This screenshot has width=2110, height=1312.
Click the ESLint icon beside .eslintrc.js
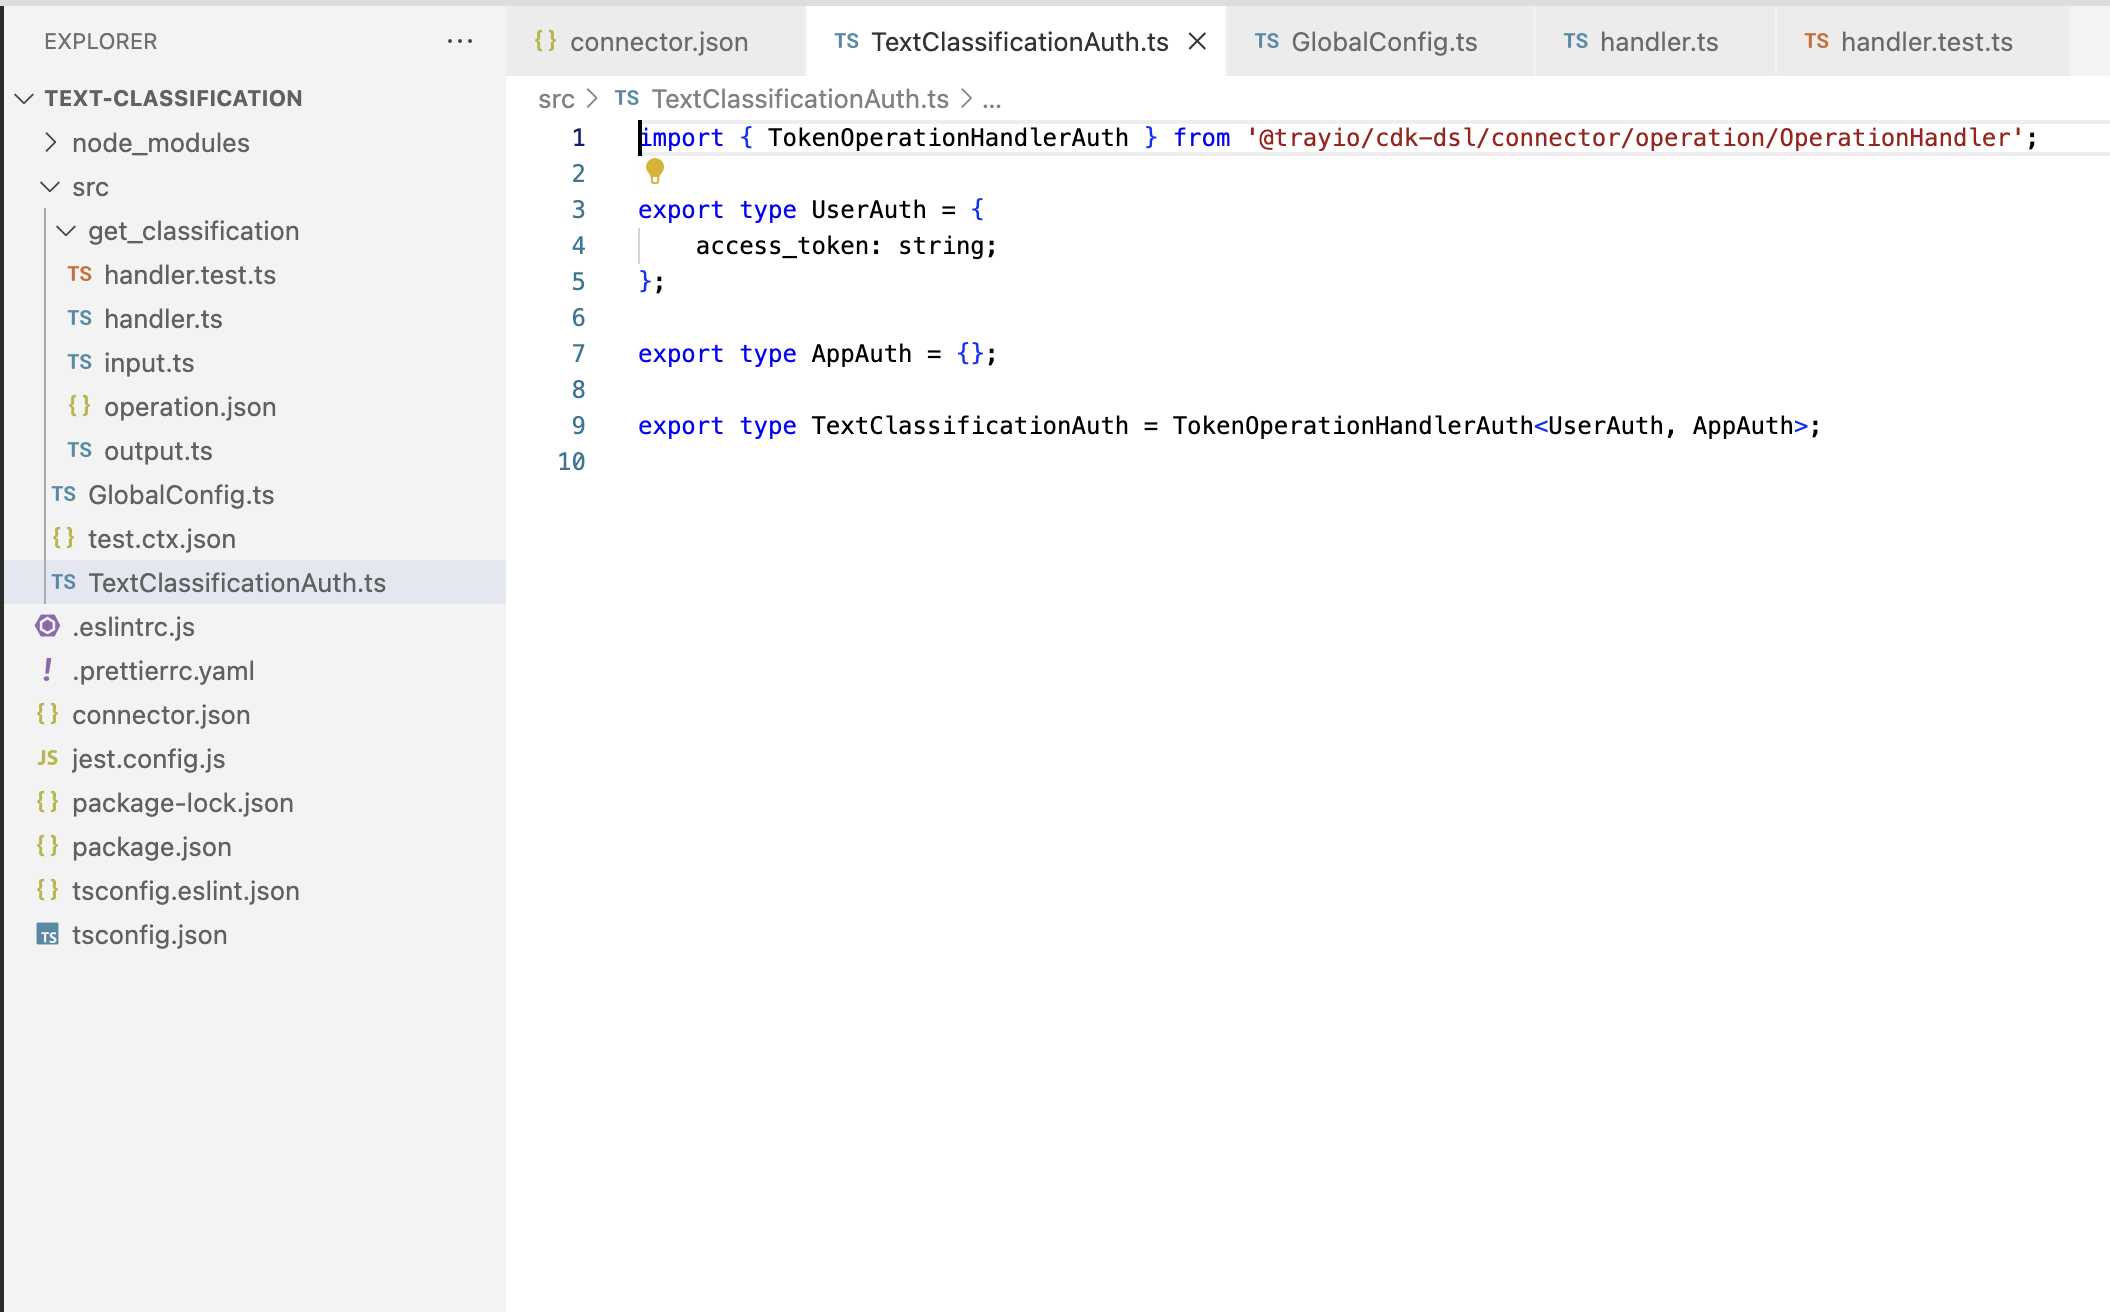pyautogui.click(x=47, y=627)
